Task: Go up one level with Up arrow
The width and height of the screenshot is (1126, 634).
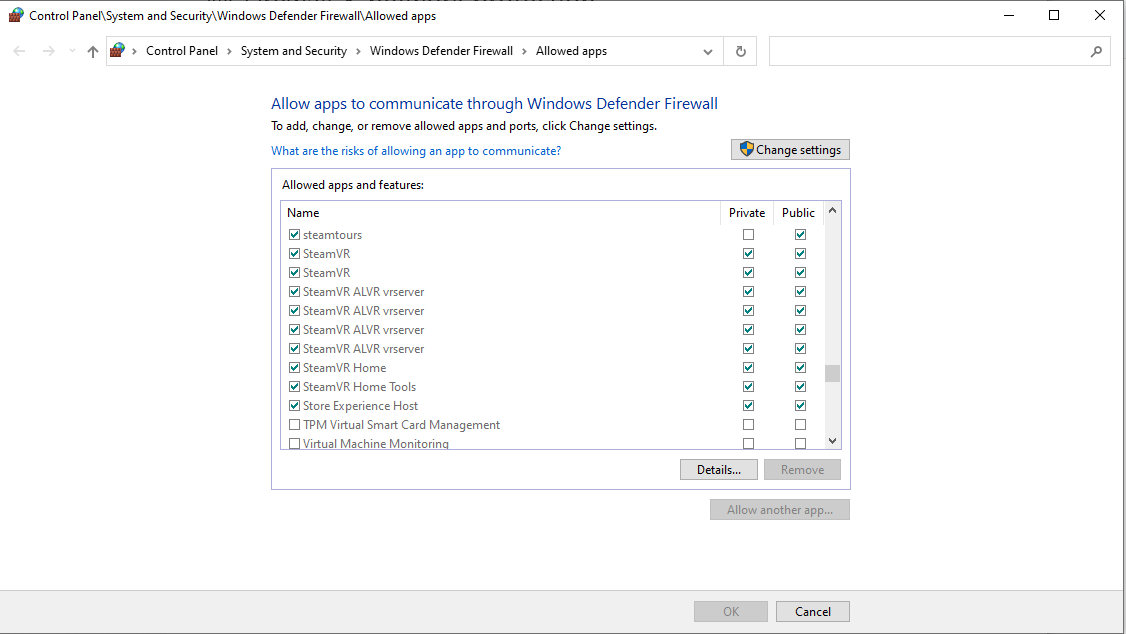Action: [93, 51]
